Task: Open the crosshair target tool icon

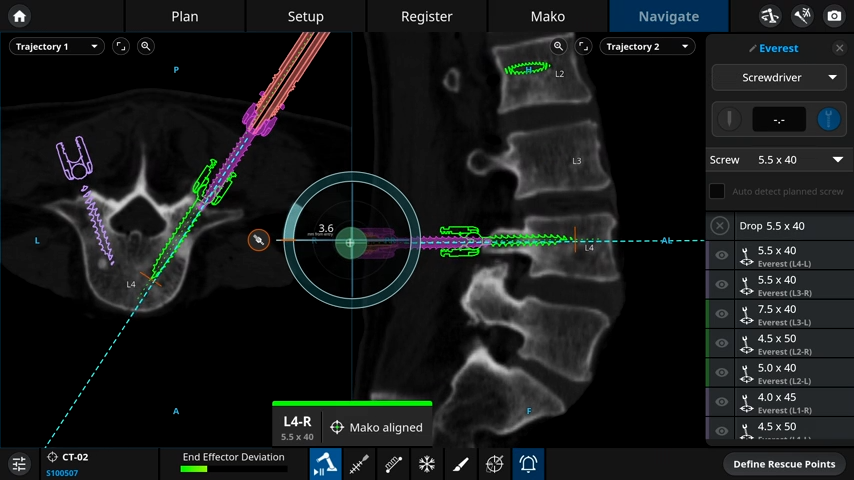Action: [x=495, y=464]
